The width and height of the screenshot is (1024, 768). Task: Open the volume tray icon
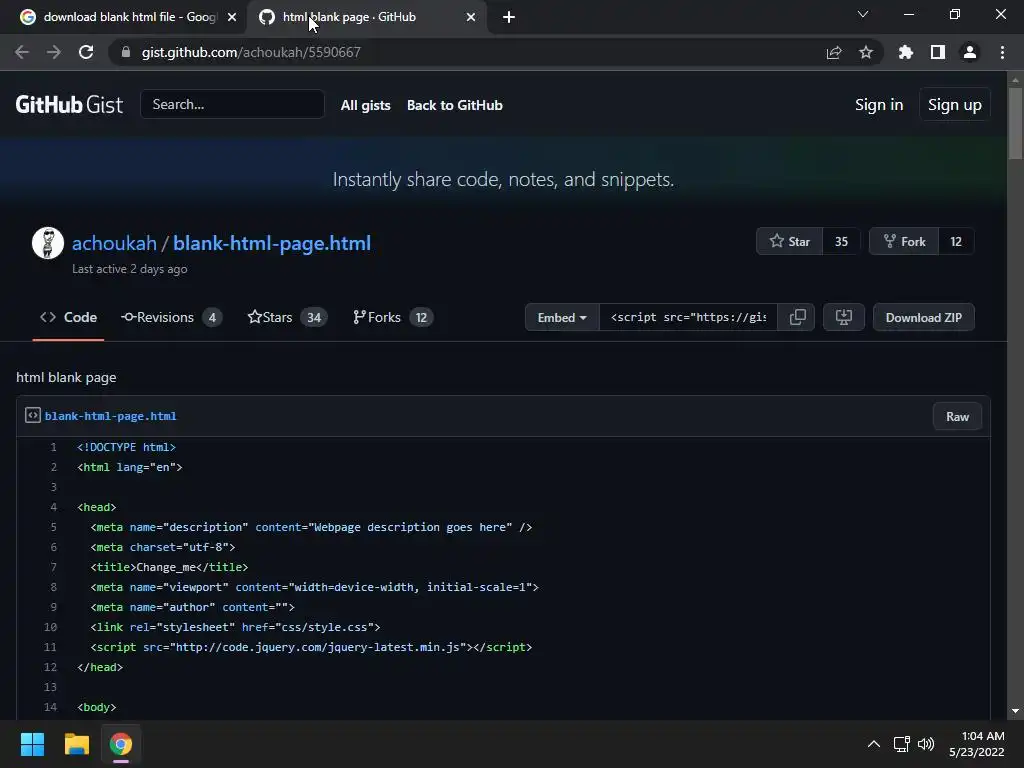926,744
